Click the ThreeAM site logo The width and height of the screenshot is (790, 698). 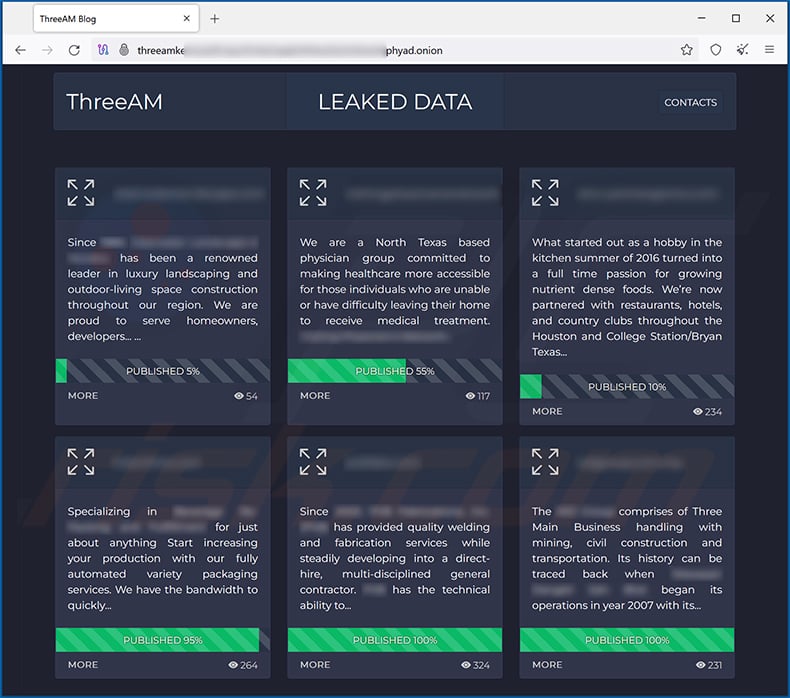point(114,102)
